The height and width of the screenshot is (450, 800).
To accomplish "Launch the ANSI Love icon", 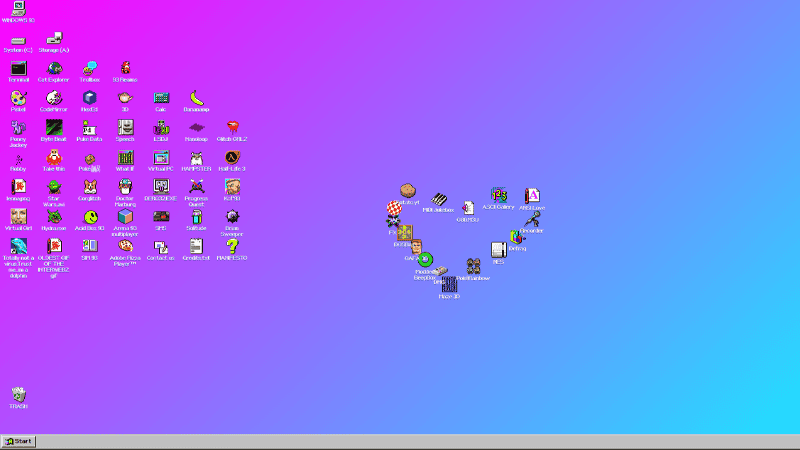I will [532, 196].
